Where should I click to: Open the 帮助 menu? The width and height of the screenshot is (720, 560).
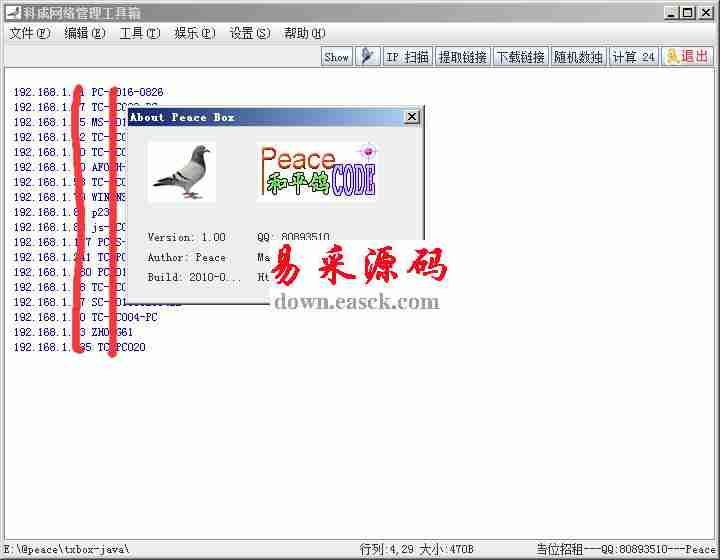tap(304, 33)
